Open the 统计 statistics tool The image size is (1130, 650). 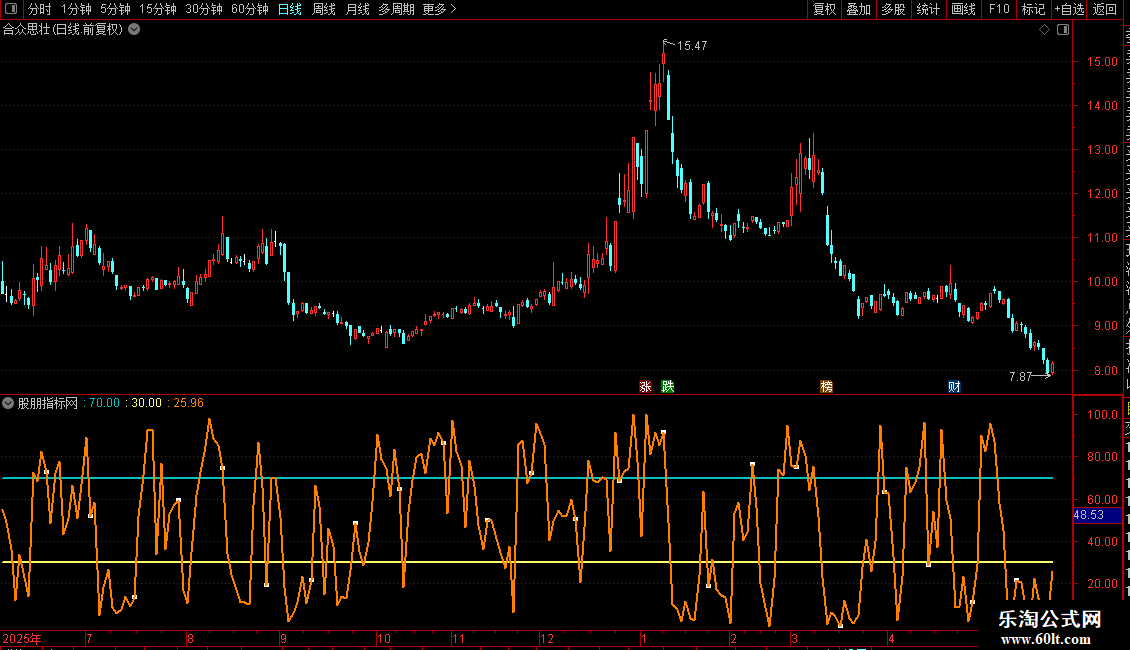(x=927, y=9)
